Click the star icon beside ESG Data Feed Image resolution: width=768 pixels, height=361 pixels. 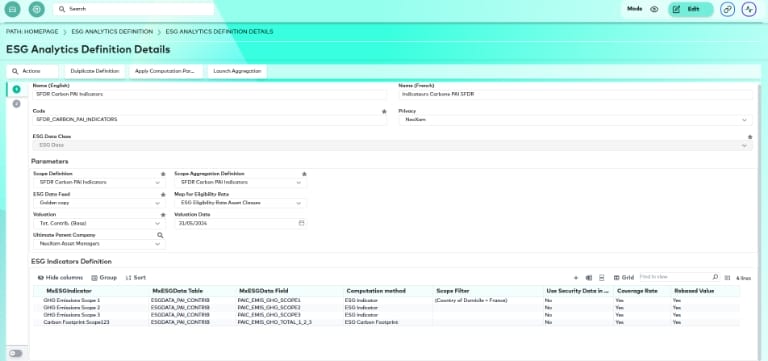[163, 194]
